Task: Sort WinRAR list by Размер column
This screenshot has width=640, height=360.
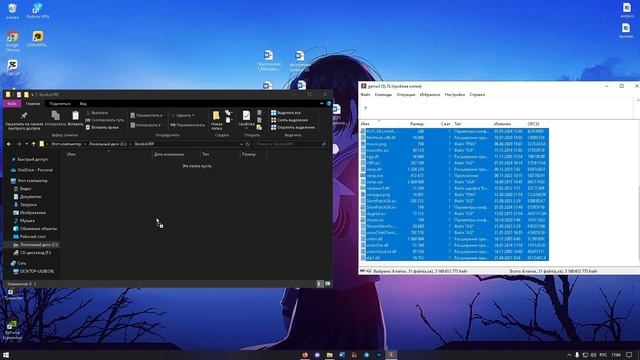Action: [416, 124]
